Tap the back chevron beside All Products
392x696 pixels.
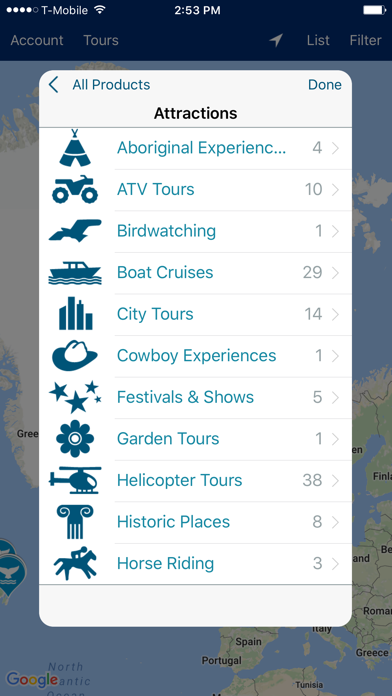pyautogui.click(x=53, y=84)
